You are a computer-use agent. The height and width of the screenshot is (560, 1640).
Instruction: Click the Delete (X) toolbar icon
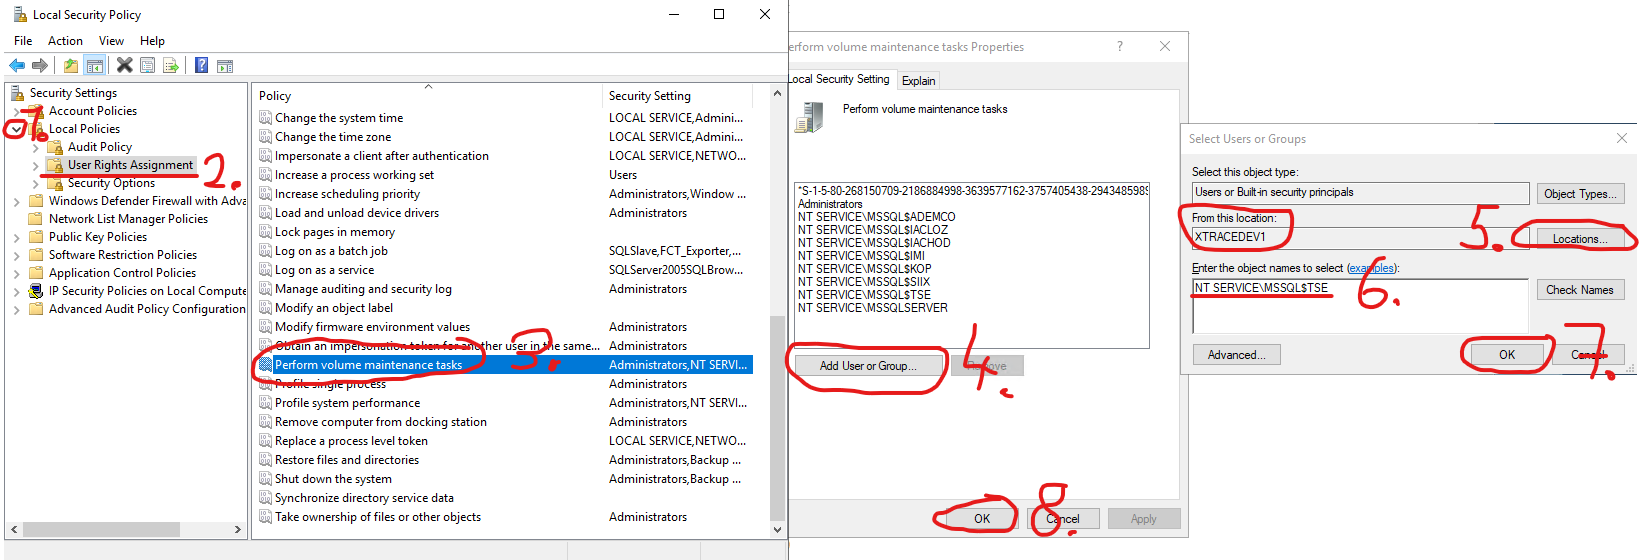pyautogui.click(x=124, y=65)
